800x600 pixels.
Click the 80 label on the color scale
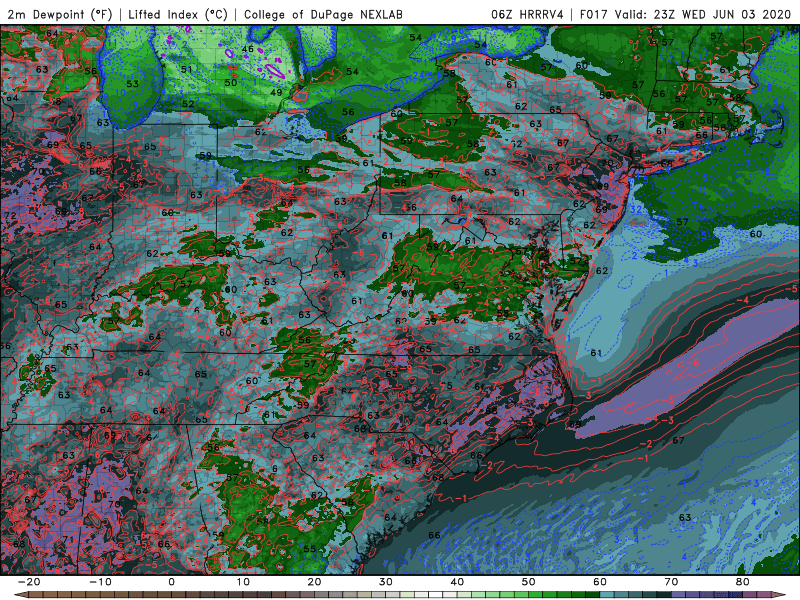coord(743,582)
